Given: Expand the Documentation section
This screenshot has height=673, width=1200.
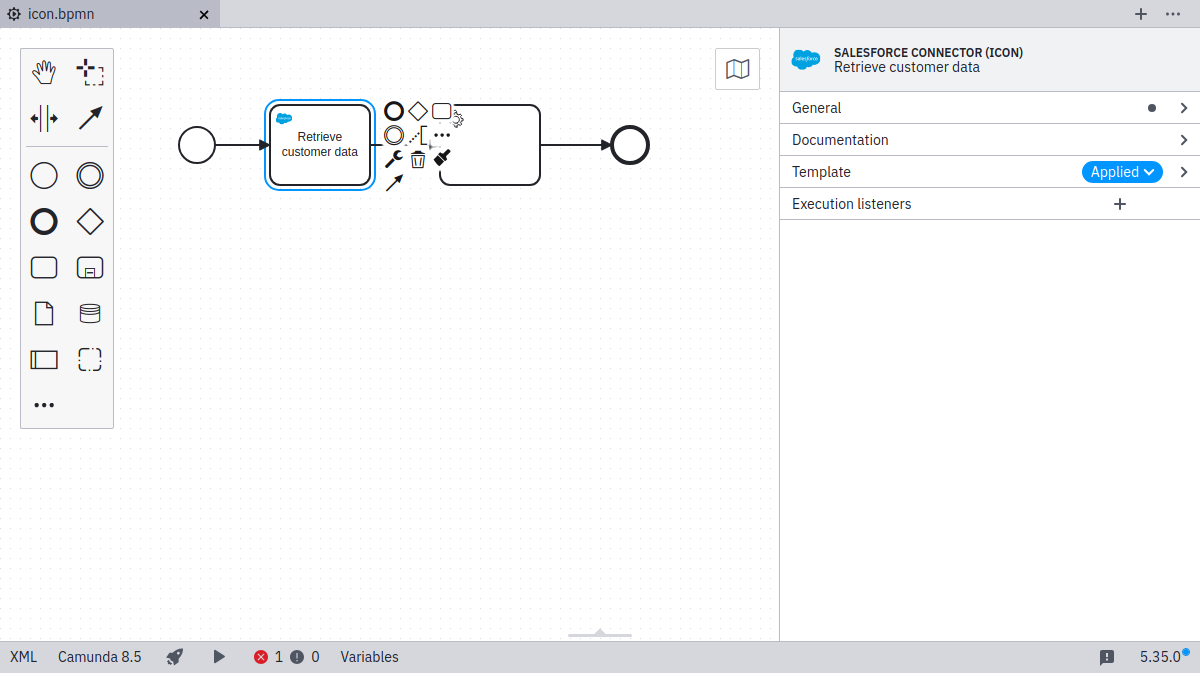Looking at the screenshot, I should click(x=988, y=140).
